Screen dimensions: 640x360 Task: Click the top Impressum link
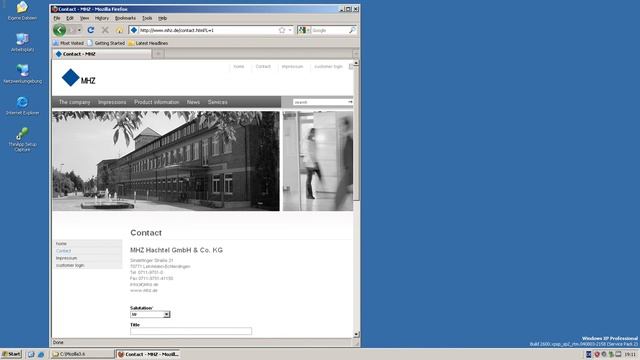pyautogui.click(x=292, y=66)
